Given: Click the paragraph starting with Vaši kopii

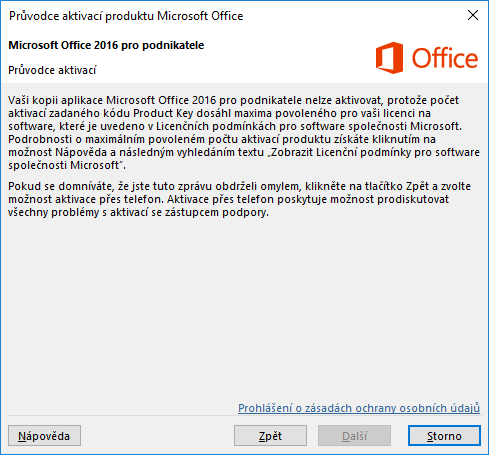Looking at the screenshot, I should tap(244, 132).
